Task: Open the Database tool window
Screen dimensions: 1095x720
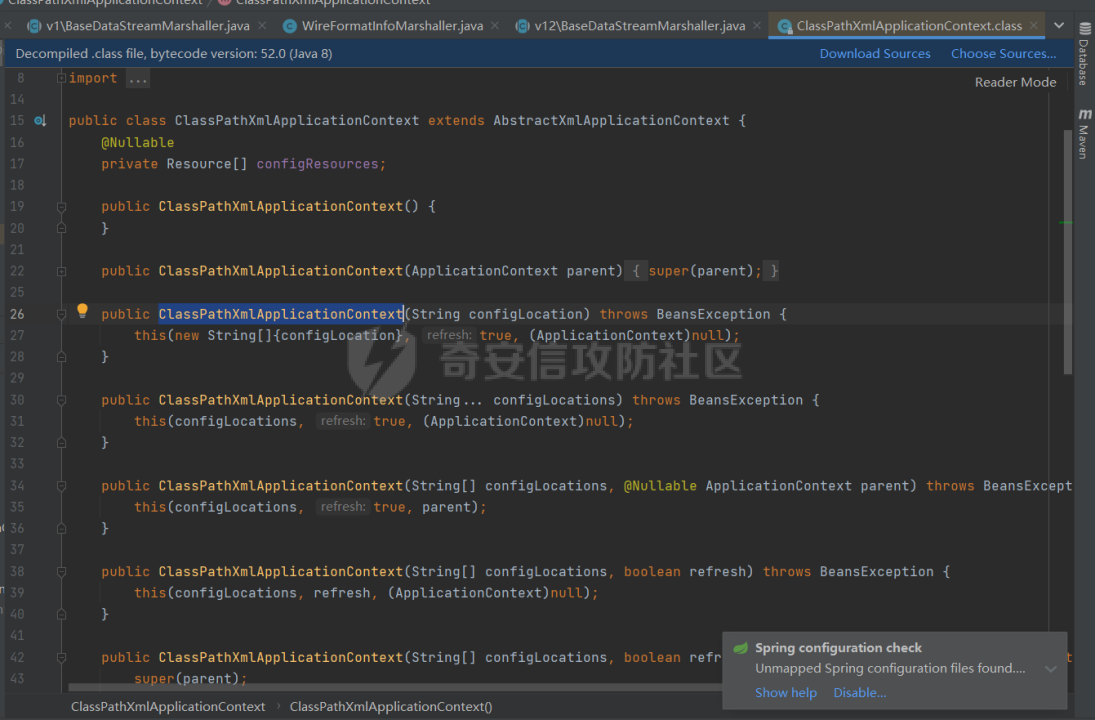Action: pos(1083,55)
